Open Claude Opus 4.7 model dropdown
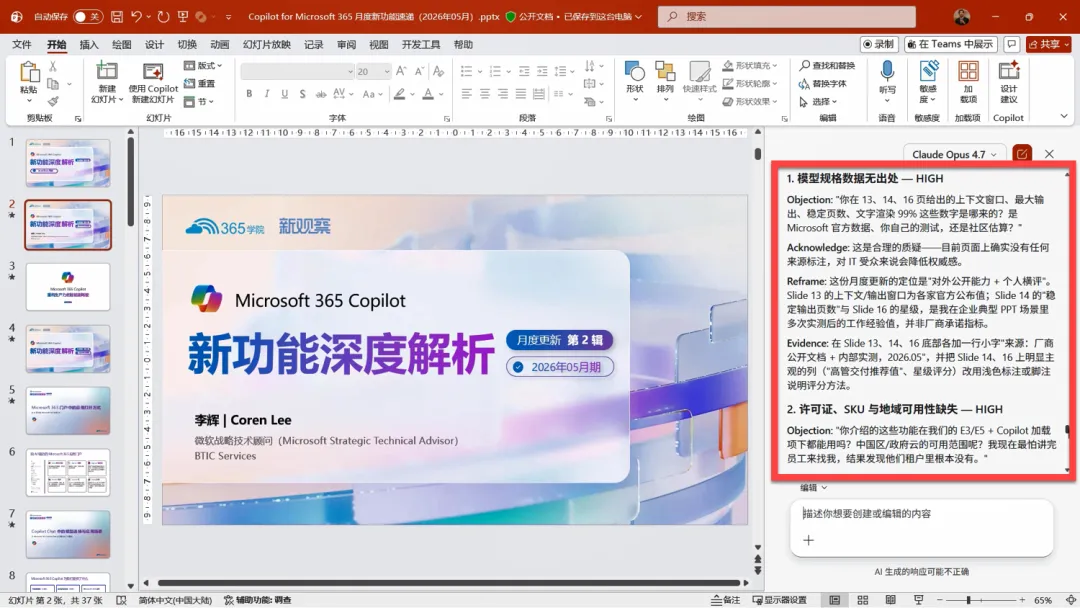The image size is (1080, 608). tap(954, 154)
